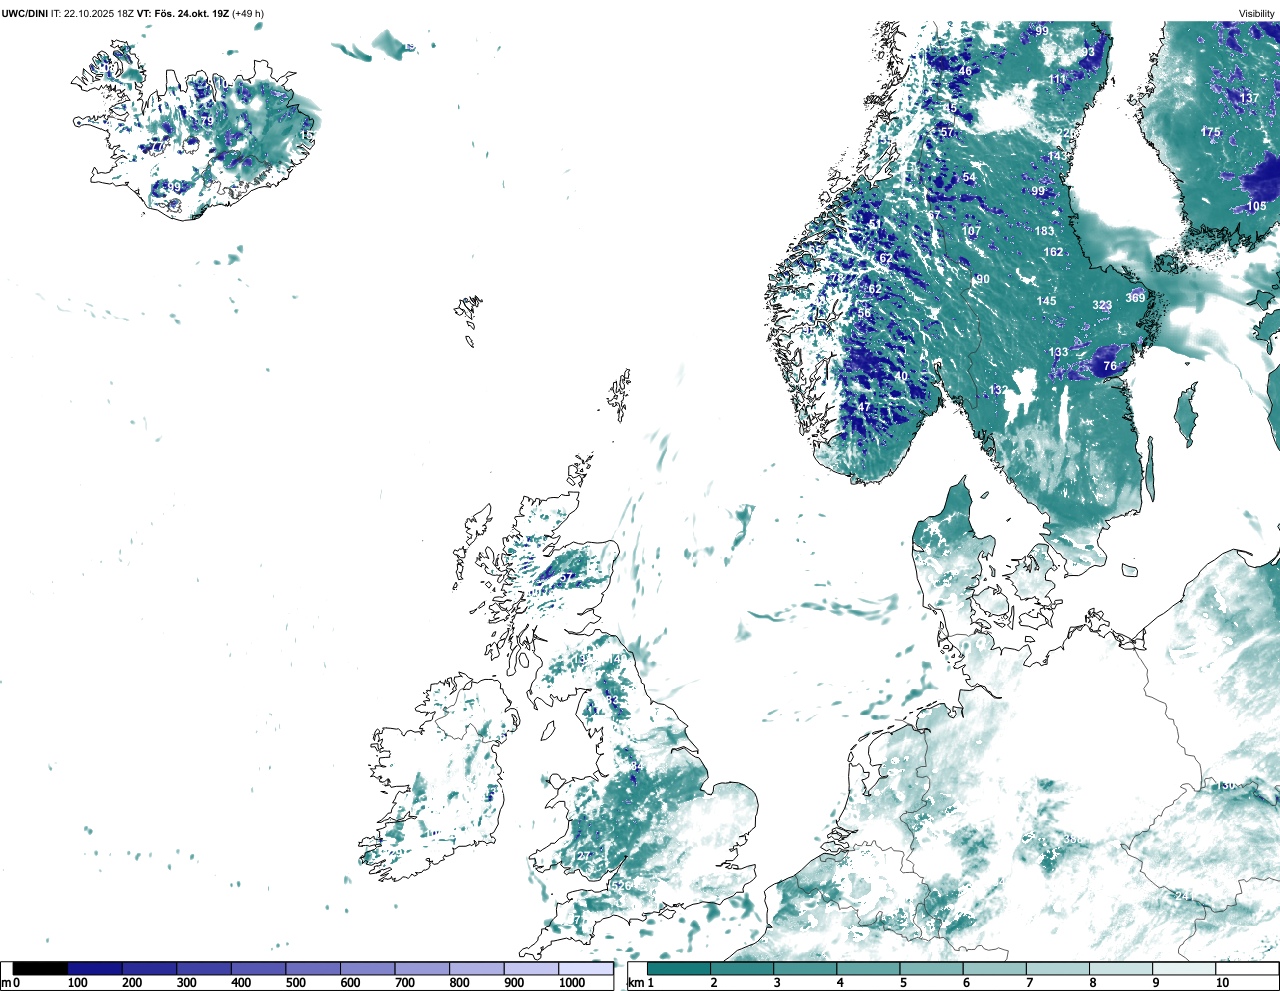The image size is (1280, 991).
Task: Click the 9–10 km palest legend swatch
Action: 1184,969
